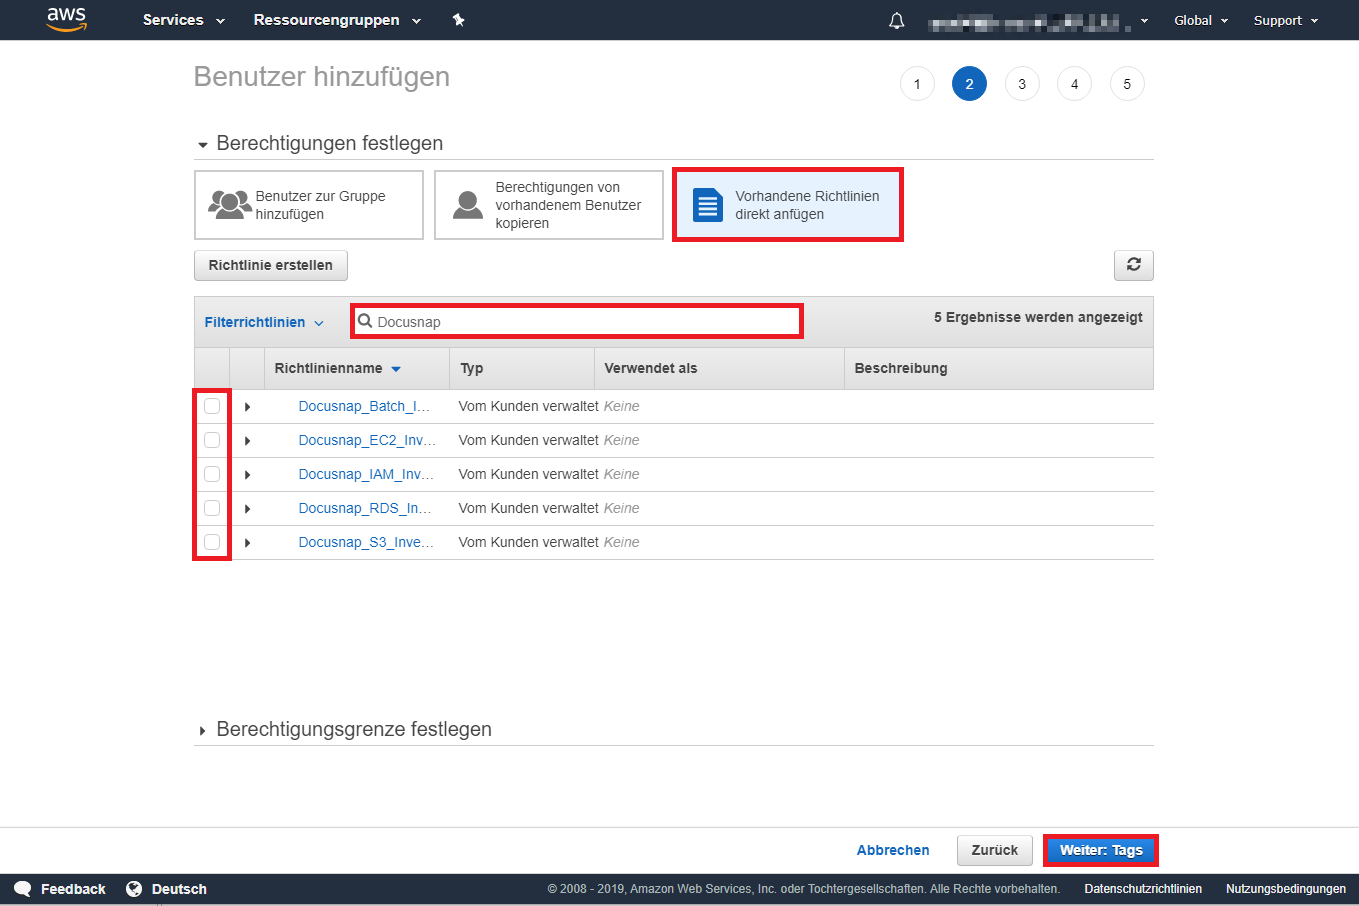Viewport: 1359px width, 906px height.
Task: Open the notifications bell
Action: [x=897, y=20]
